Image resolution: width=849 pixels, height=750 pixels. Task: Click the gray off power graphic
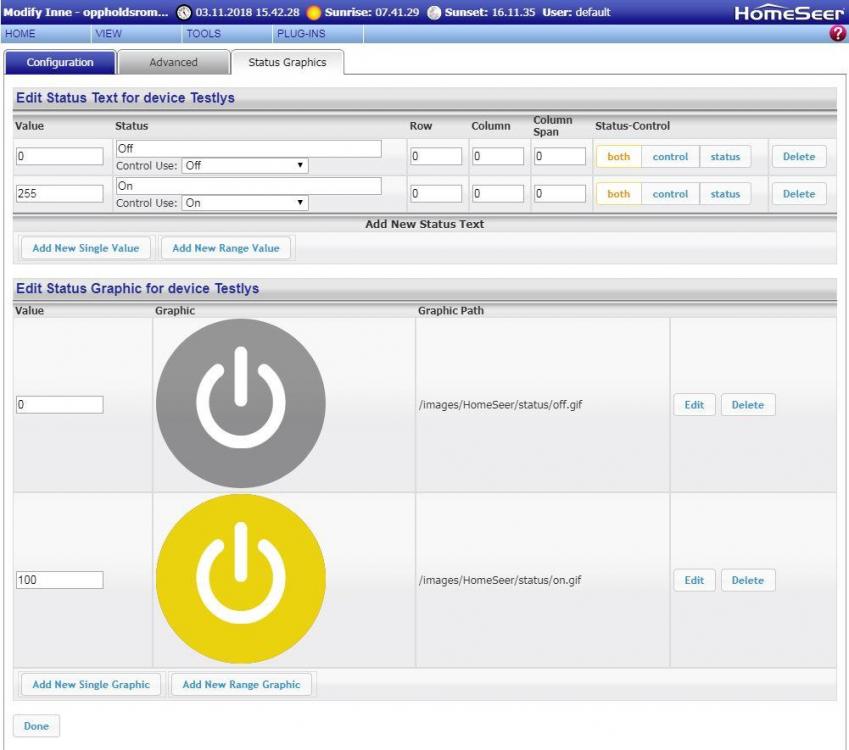click(241, 404)
